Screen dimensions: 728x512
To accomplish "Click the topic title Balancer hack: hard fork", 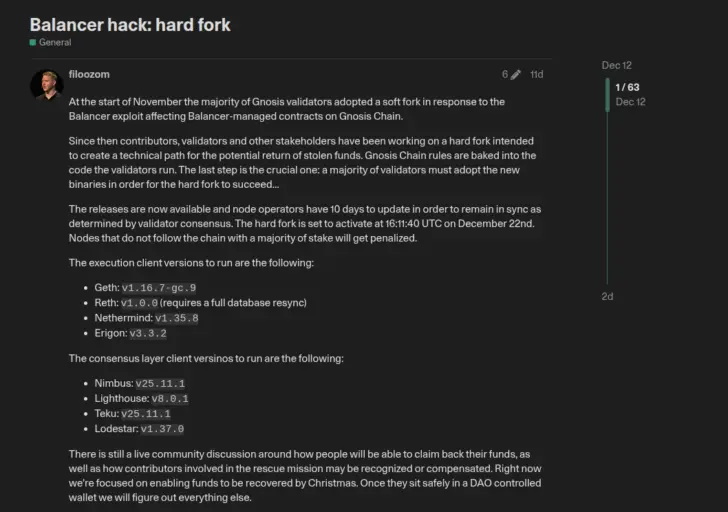I will 130,23.
